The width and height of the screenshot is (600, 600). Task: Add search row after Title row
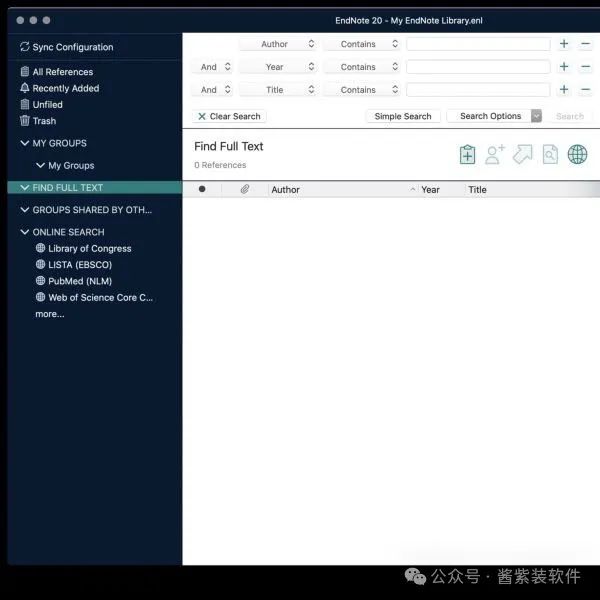pos(564,90)
